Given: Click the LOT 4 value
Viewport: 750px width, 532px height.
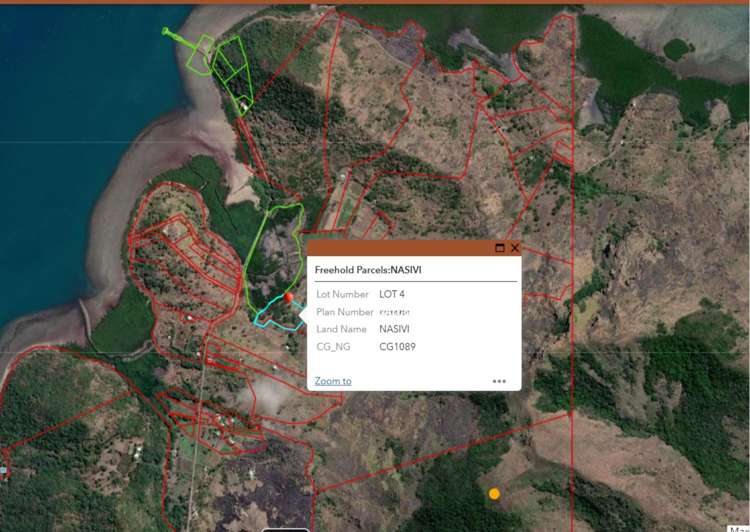Looking at the screenshot, I should [x=392, y=295].
